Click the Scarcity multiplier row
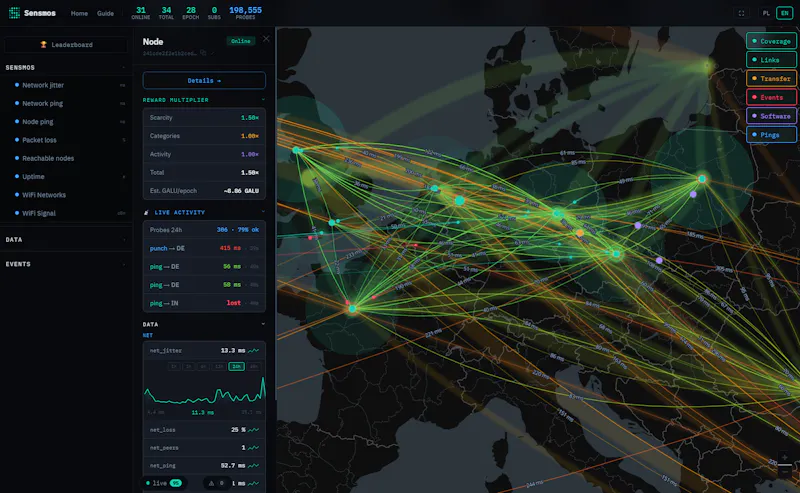Screen dimensions: 800x493 [204, 117]
